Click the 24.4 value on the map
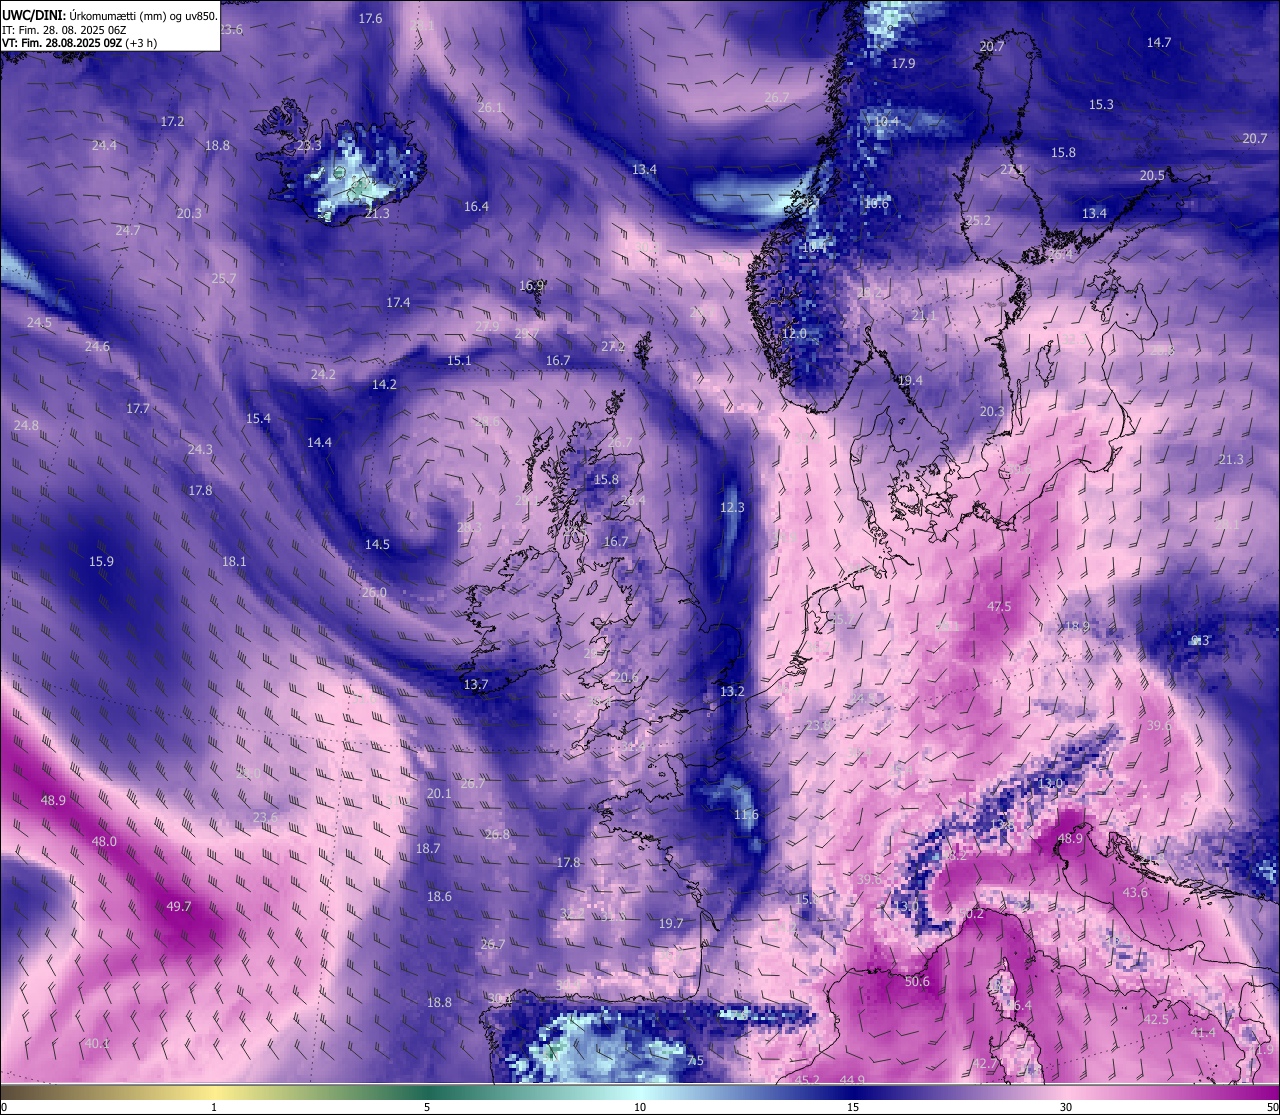This screenshot has width=1280, height=1115. (104, 146)
